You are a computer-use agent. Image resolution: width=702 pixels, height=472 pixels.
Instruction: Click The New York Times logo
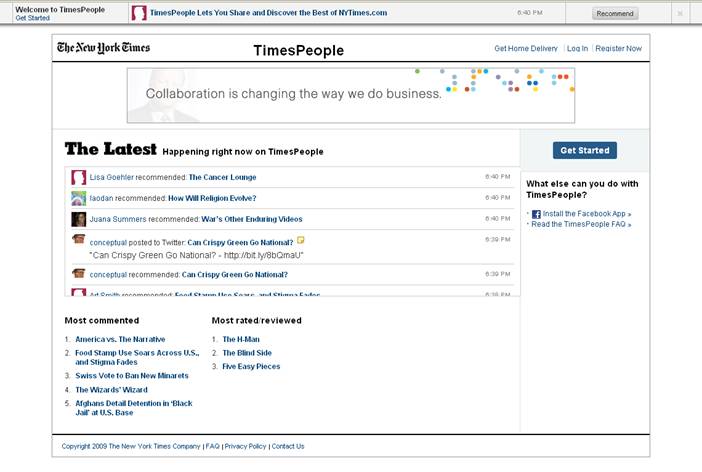click(x=103, y=47)
